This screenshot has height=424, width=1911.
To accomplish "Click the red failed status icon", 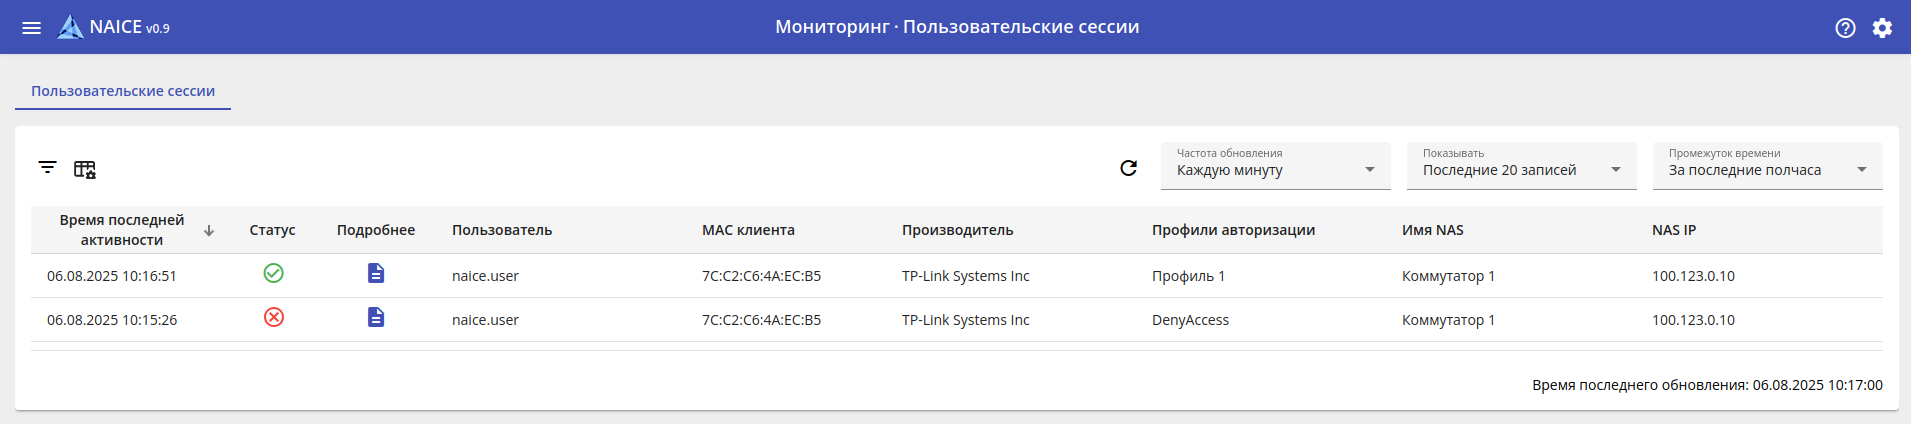I will click(273, 317).
